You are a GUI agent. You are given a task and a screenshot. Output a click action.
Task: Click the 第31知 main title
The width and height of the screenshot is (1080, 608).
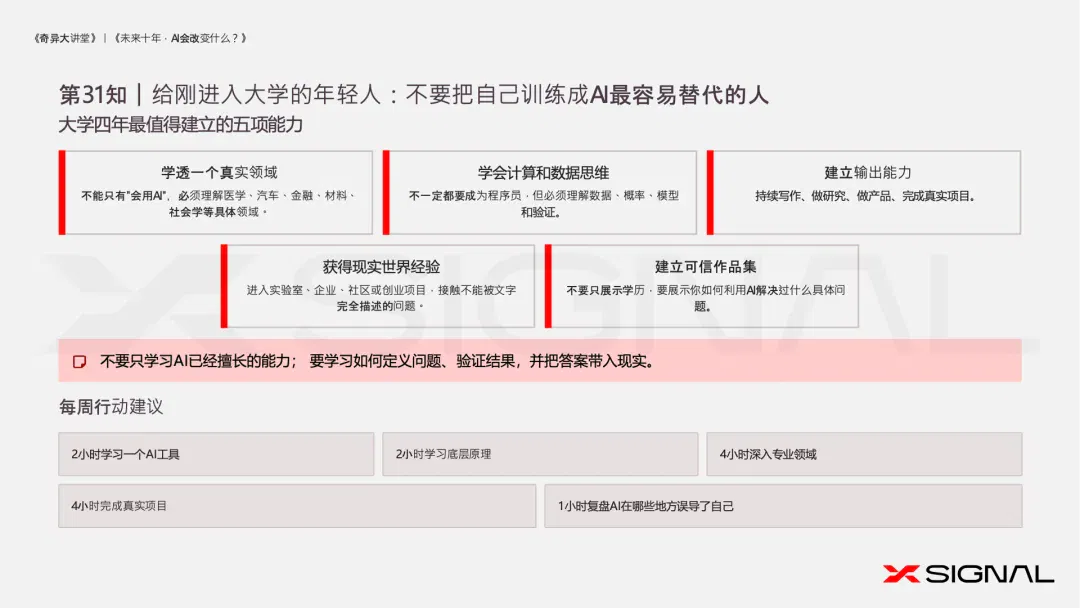(413, 94)
